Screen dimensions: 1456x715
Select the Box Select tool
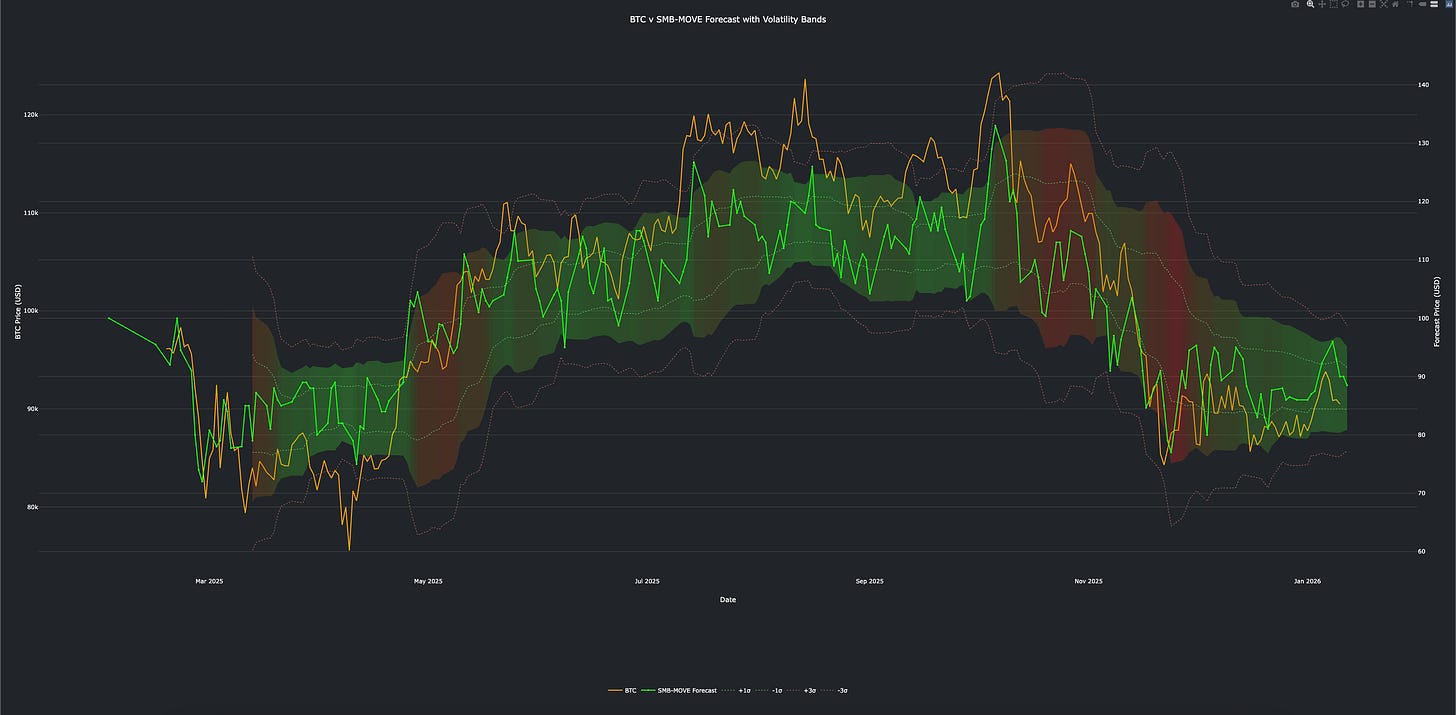[x=1334, y=4]
